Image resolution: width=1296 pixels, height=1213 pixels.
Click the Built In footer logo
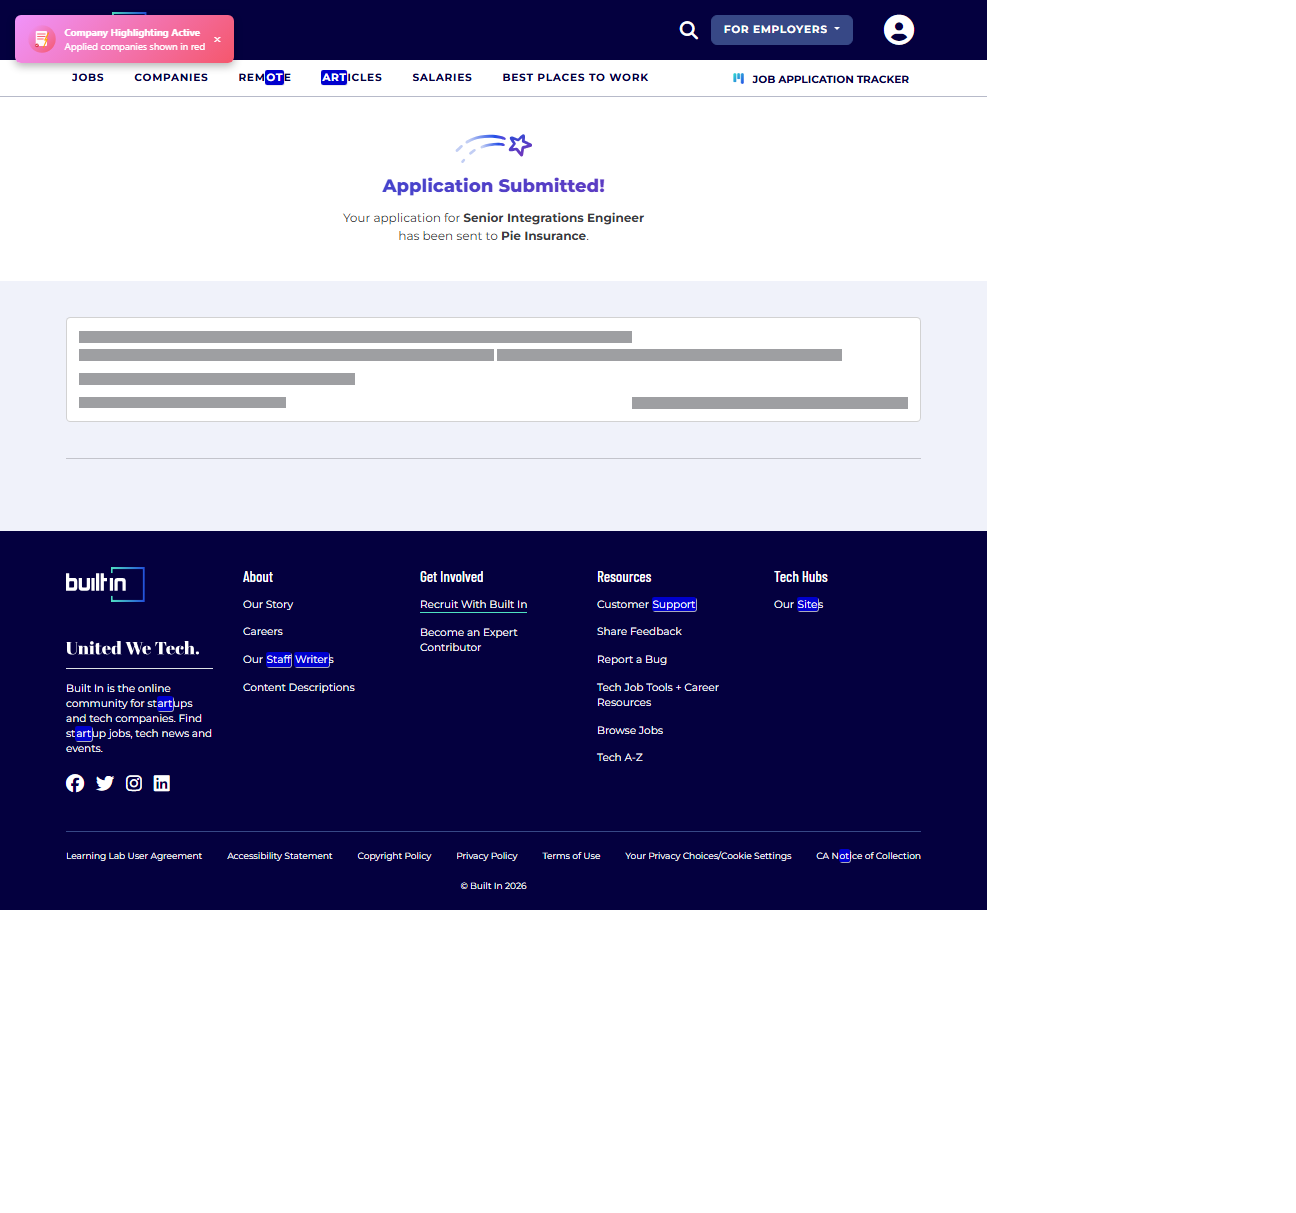pyautogui.click(x=105, y=584)
